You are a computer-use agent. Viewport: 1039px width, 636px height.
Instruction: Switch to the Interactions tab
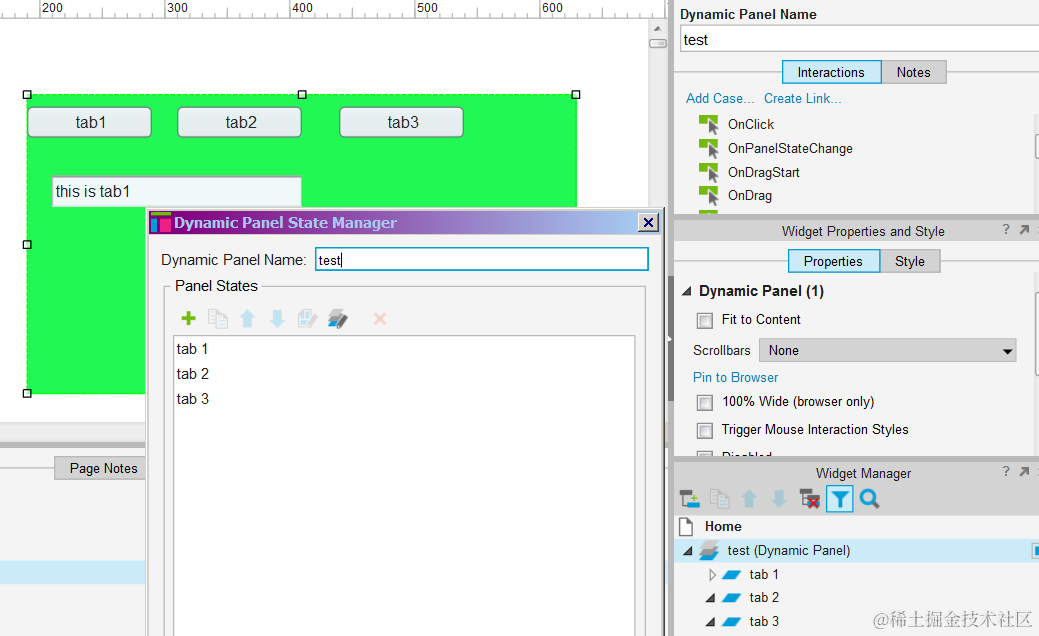click(x=832, y=72)
